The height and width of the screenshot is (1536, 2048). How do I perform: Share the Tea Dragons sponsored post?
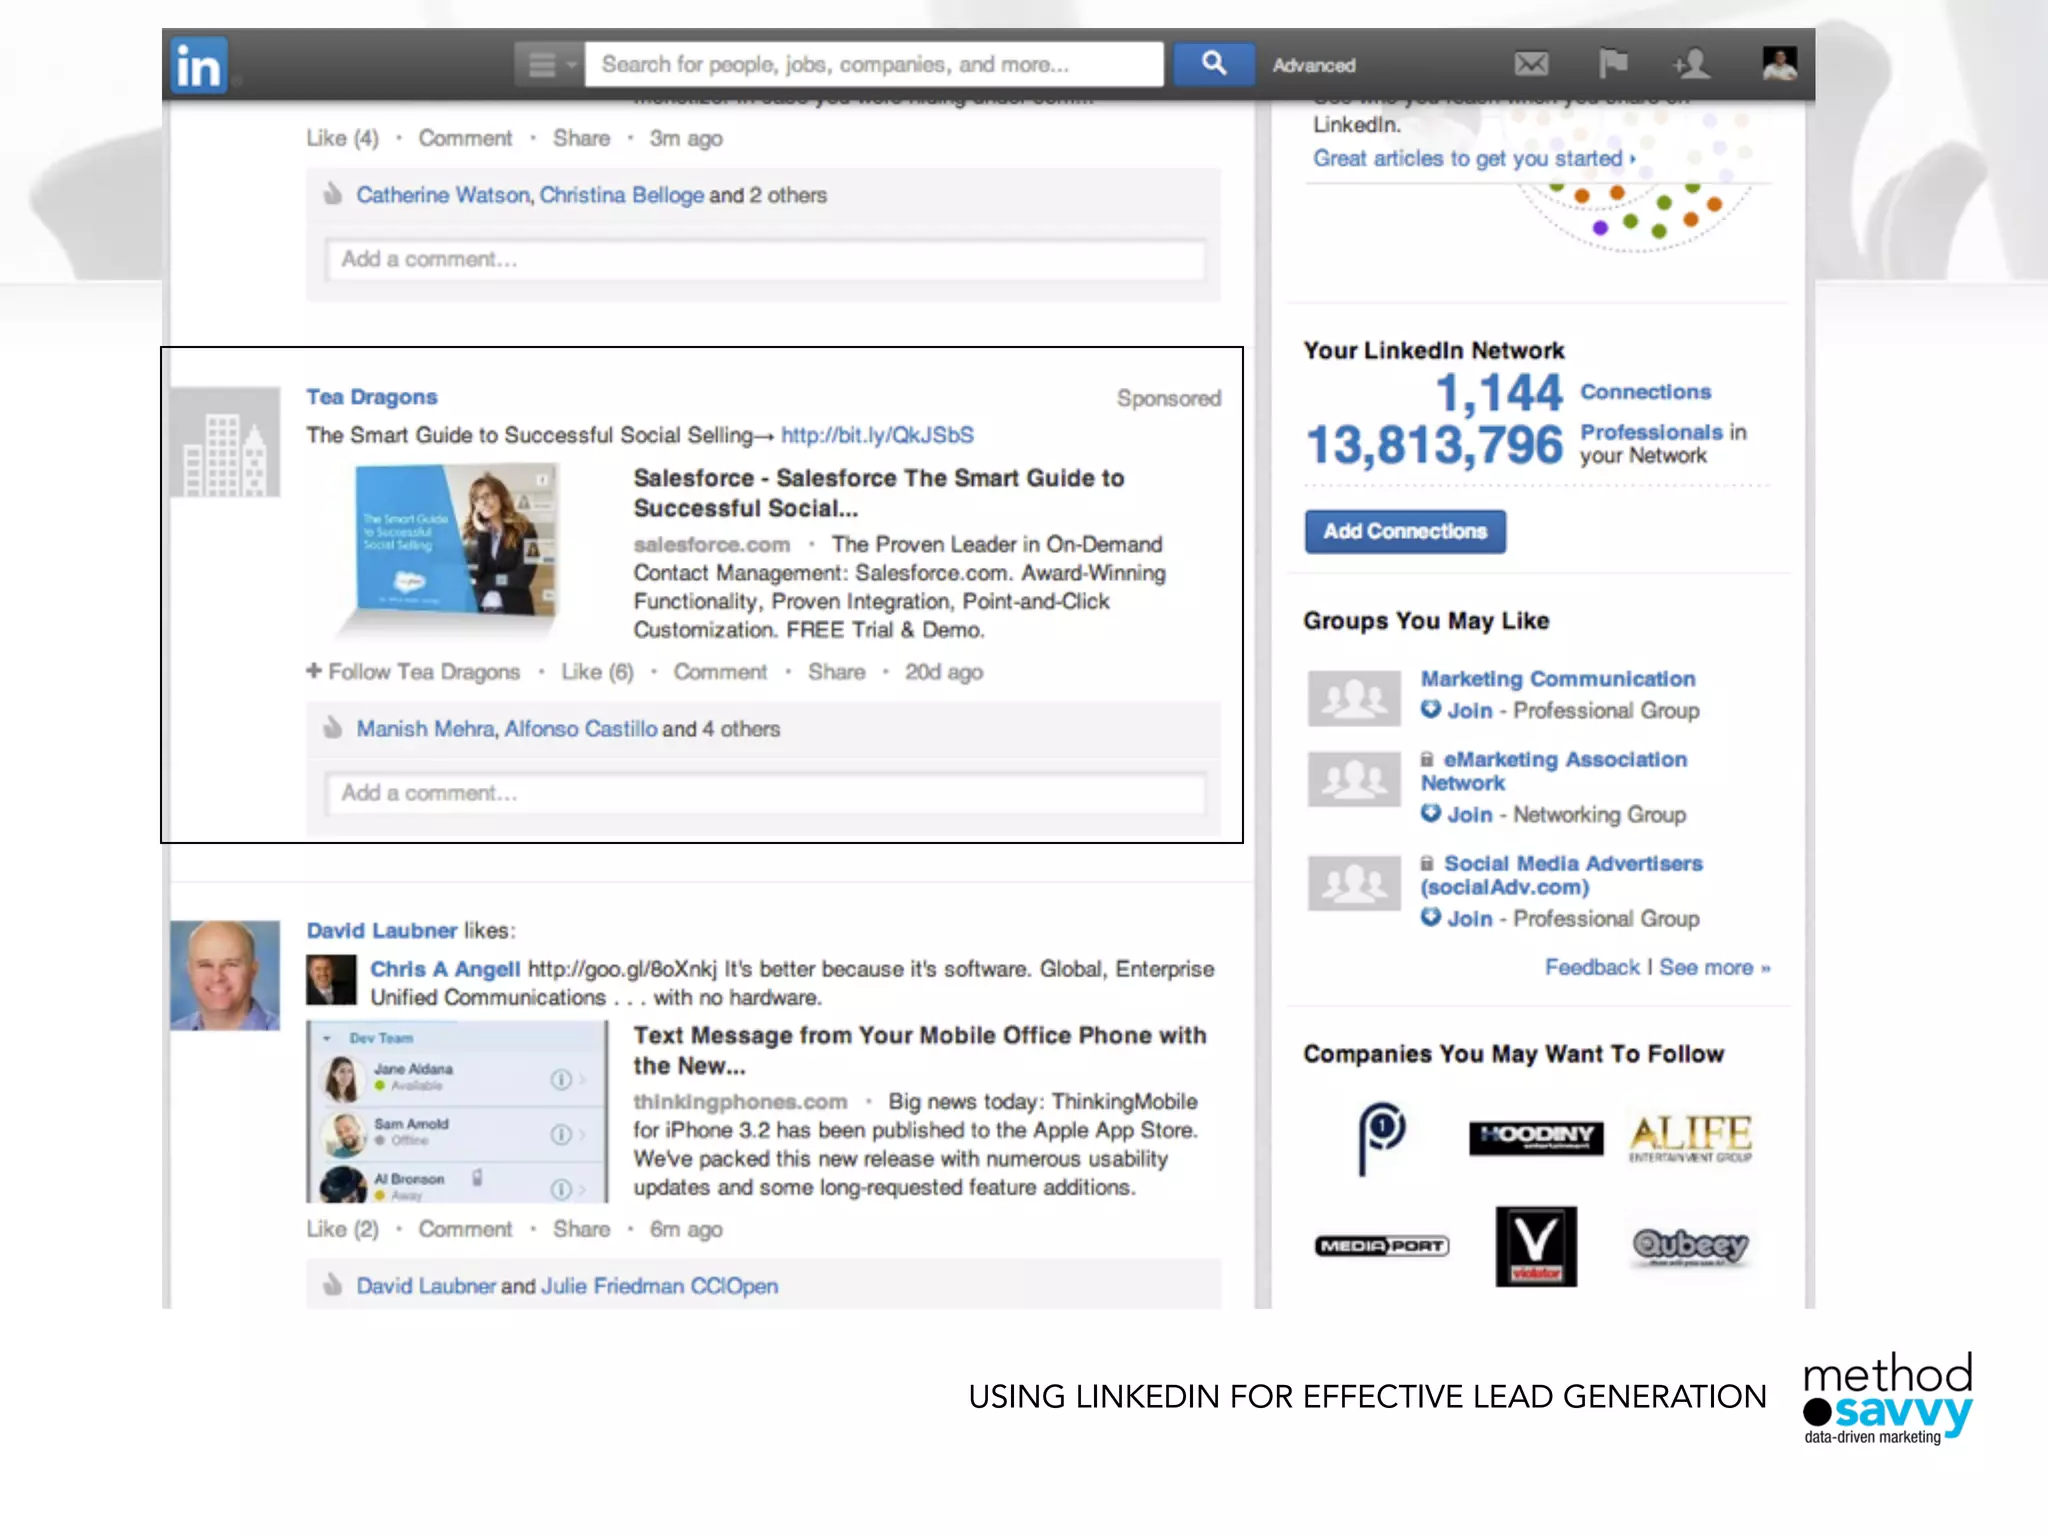tap(836, 672)
